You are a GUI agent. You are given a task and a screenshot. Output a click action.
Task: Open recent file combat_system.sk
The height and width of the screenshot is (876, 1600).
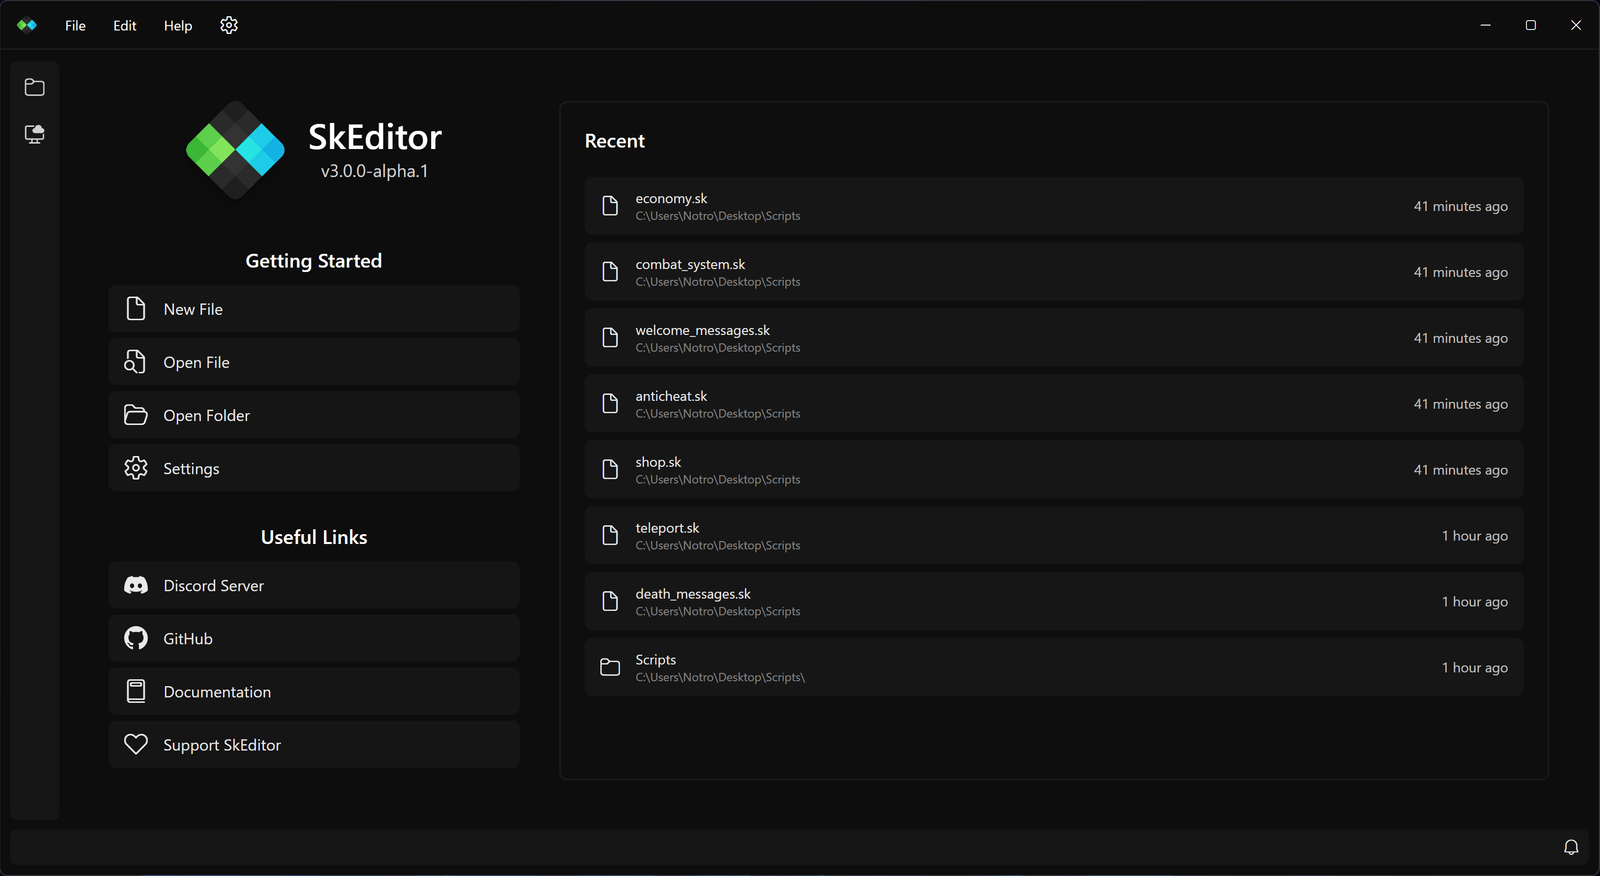pyautogui.click(x=1054, y=272)
